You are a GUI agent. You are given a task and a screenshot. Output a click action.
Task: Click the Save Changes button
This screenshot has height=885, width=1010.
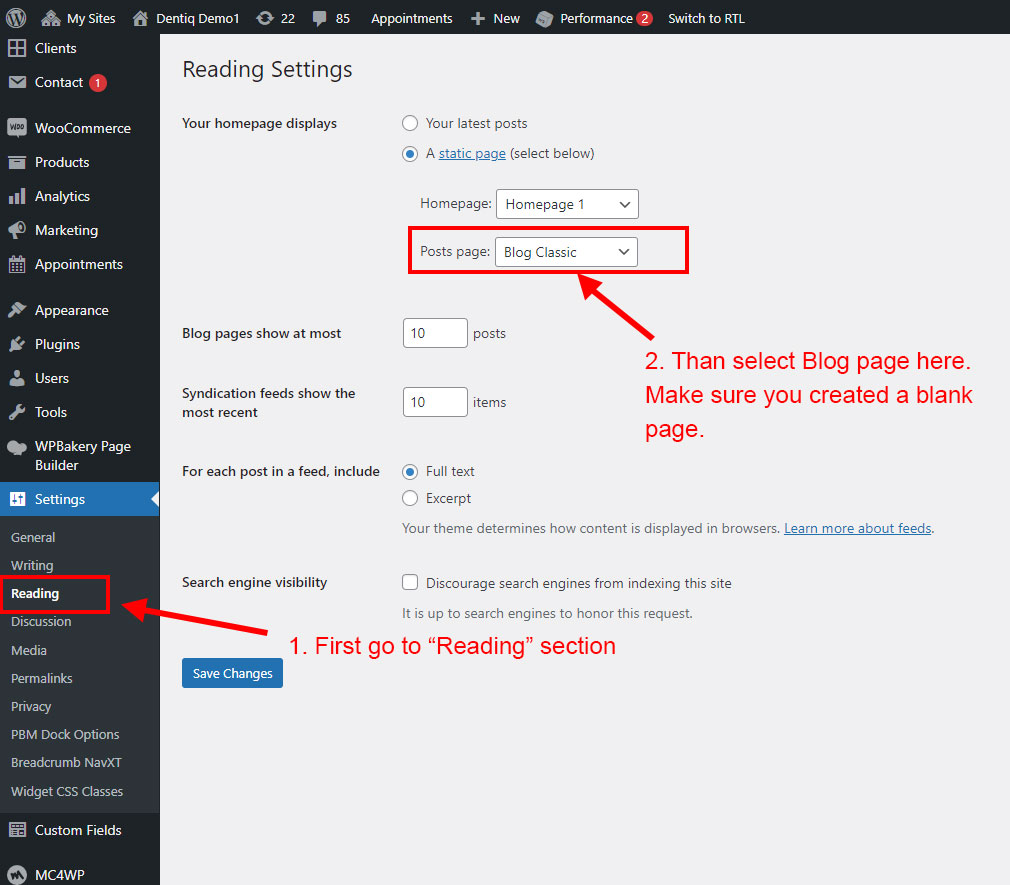click(x=232, y=673)
